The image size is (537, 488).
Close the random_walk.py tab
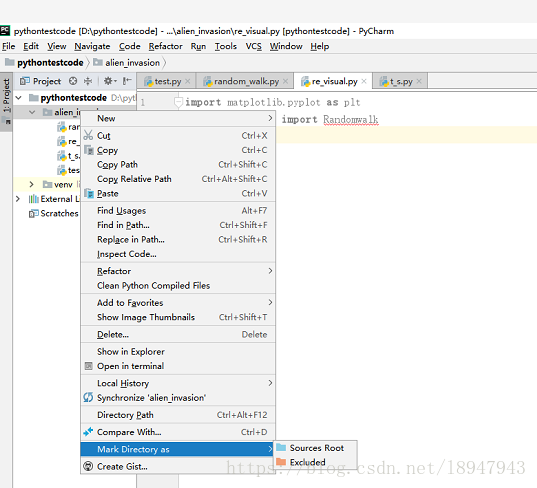coord(286,82)
